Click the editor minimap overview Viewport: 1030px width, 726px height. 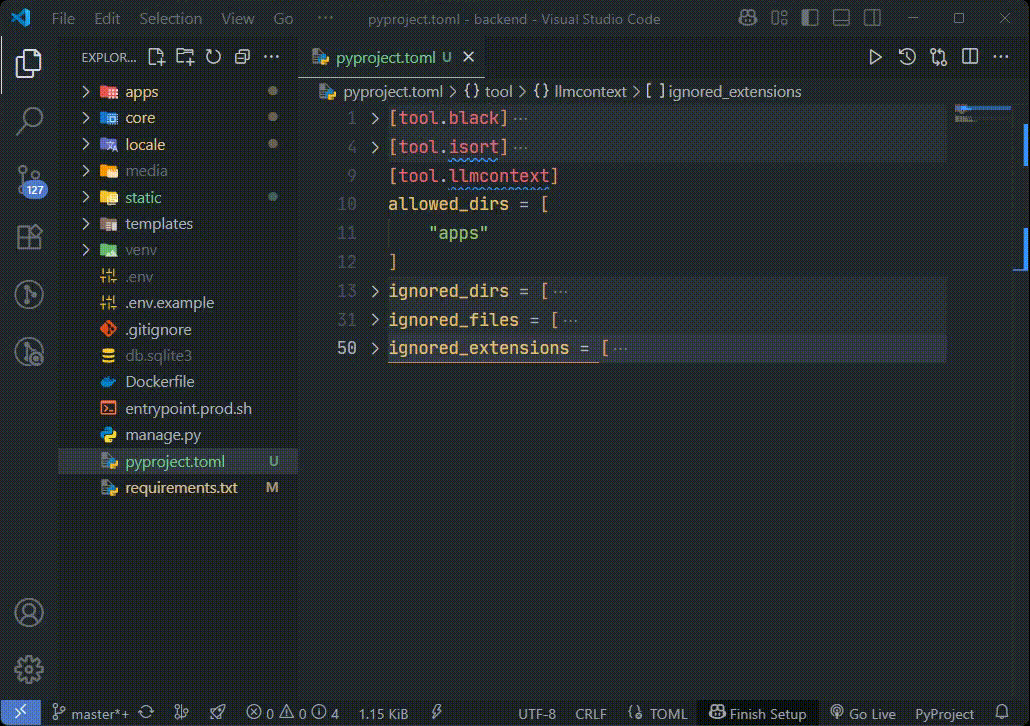983,114
